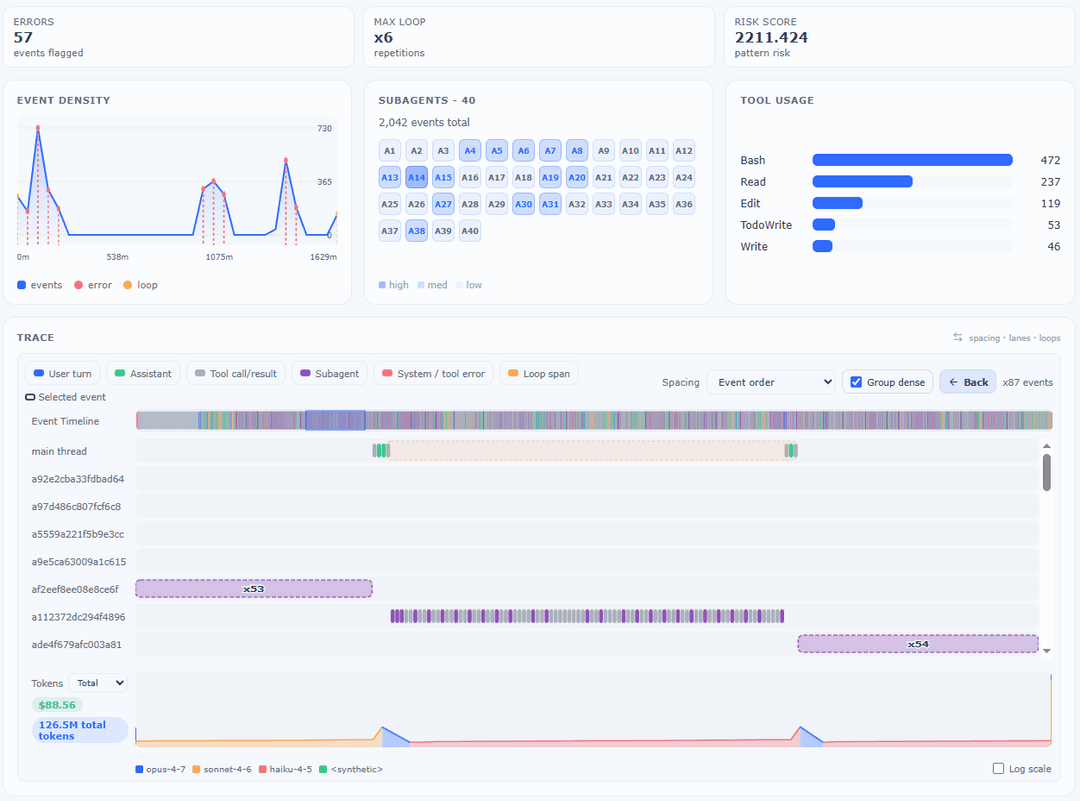Click the back arrow button
This screenshot has height=801, width=1080.
click(x=968, y=382)
